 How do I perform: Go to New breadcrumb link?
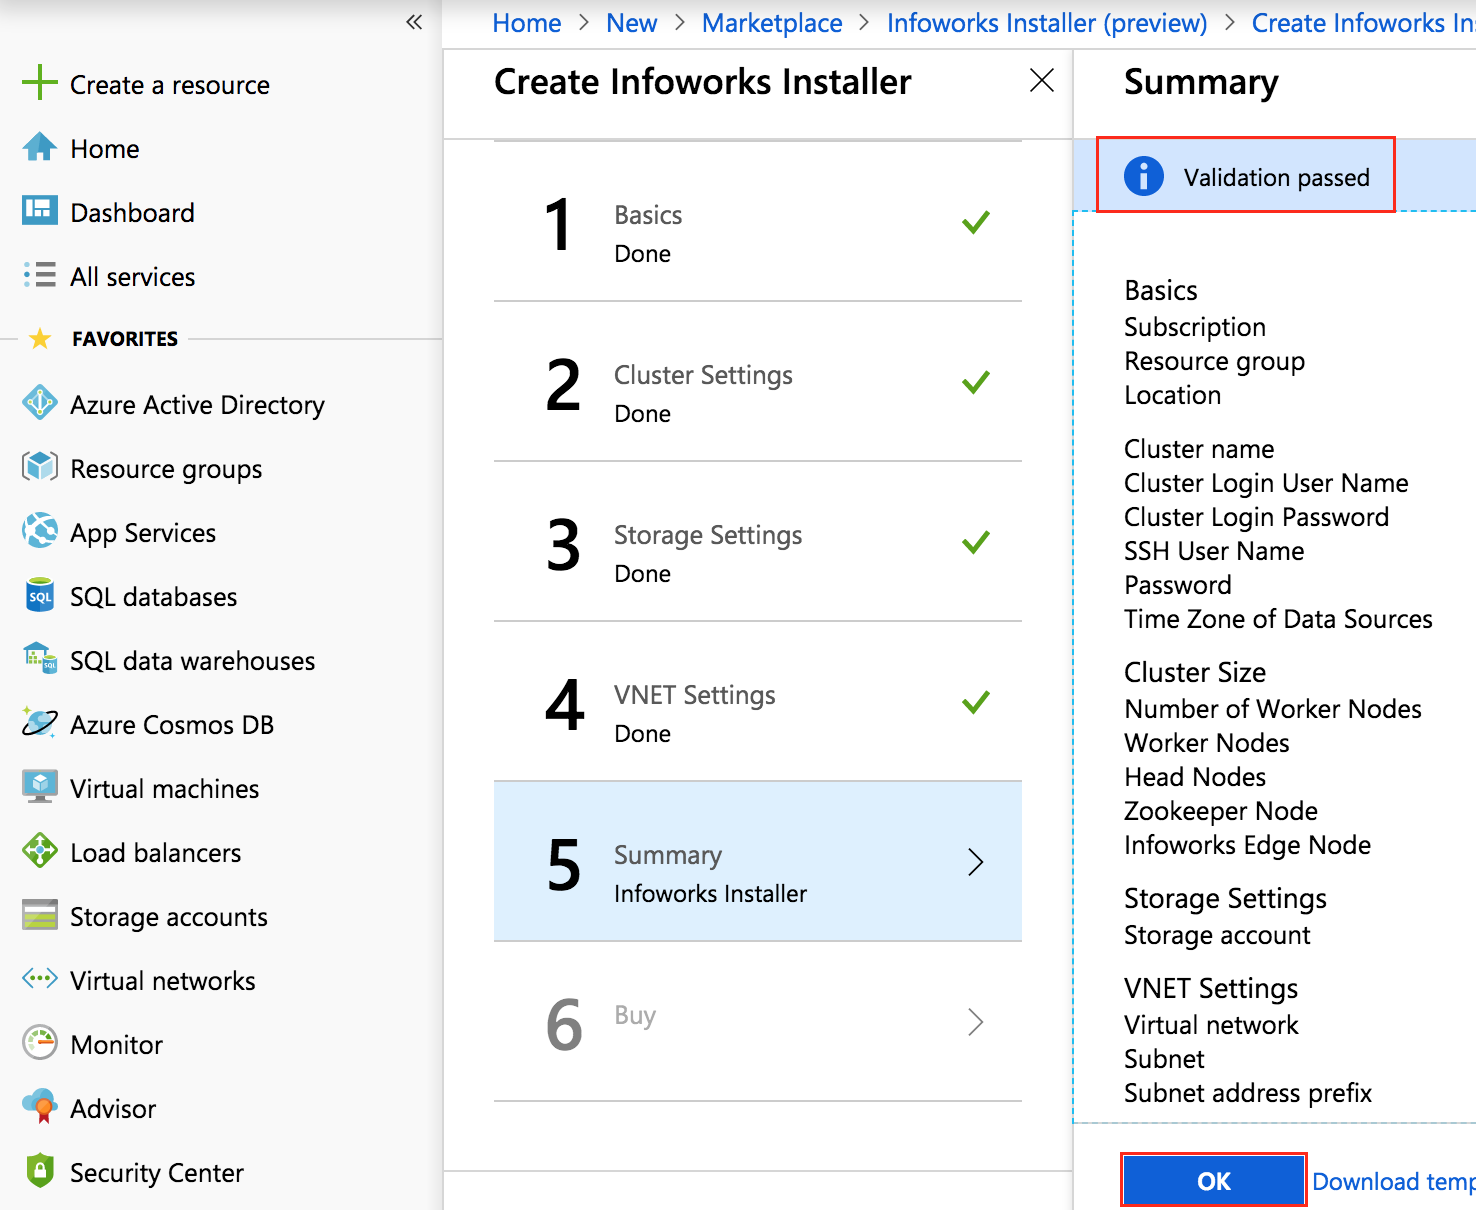tap(632, 23)
